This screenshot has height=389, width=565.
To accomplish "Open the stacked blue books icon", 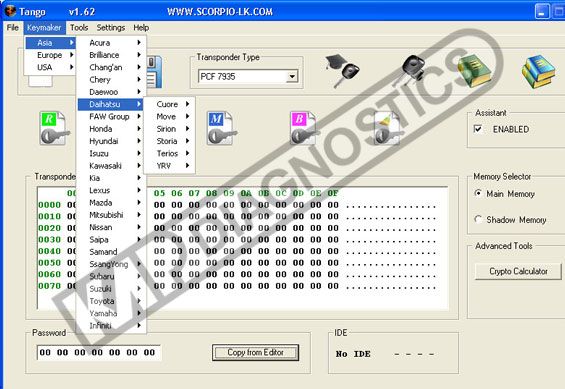I will 538,71.
